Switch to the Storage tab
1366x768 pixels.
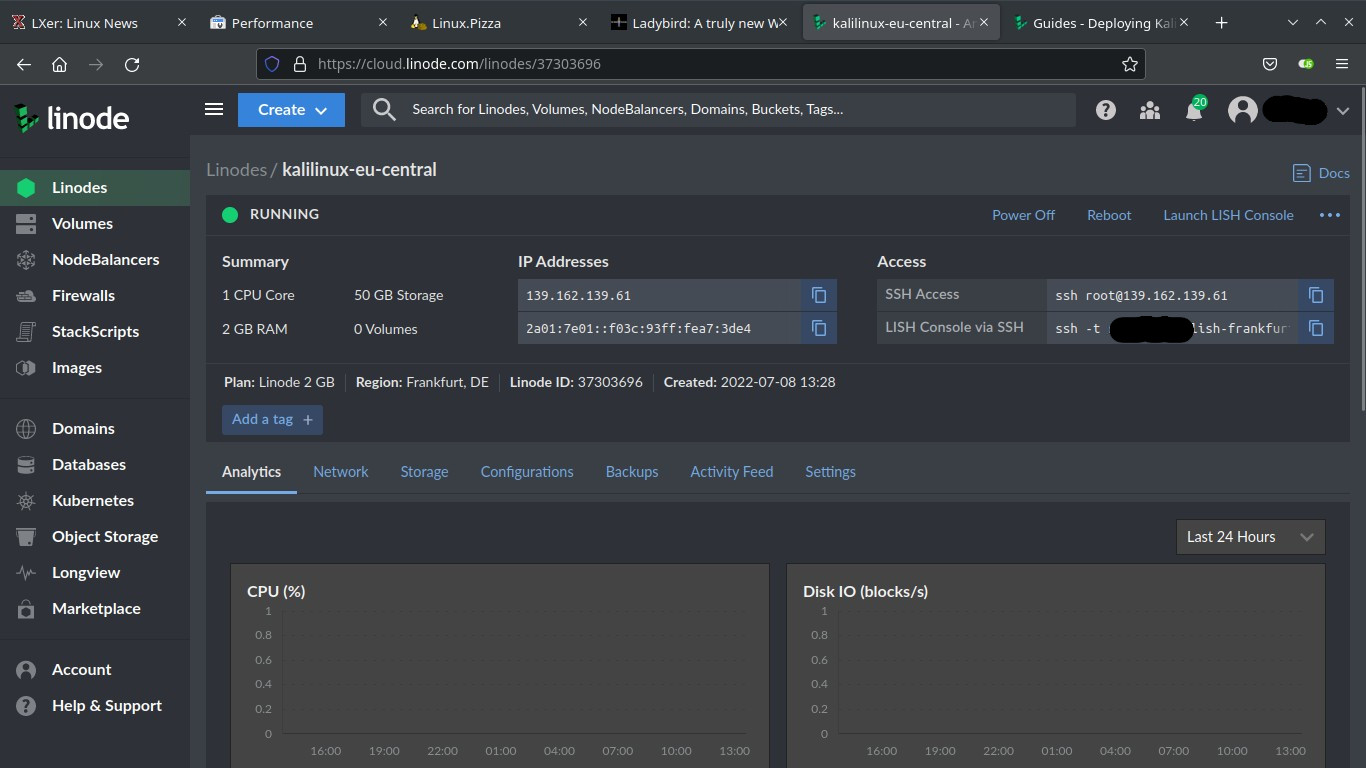(424, 472)
